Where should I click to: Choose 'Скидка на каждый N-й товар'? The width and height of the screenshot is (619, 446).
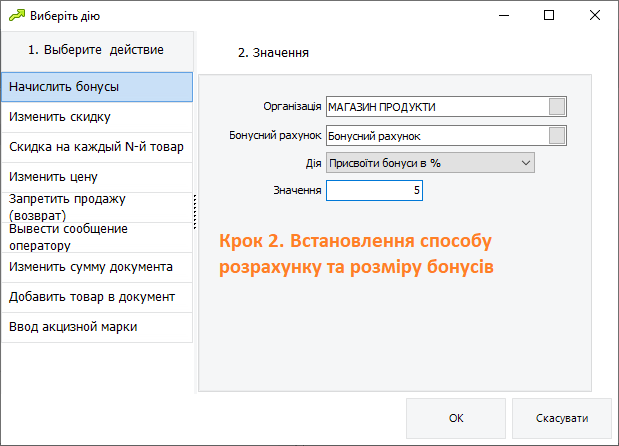pyautogui.click(x=97, y=147)
